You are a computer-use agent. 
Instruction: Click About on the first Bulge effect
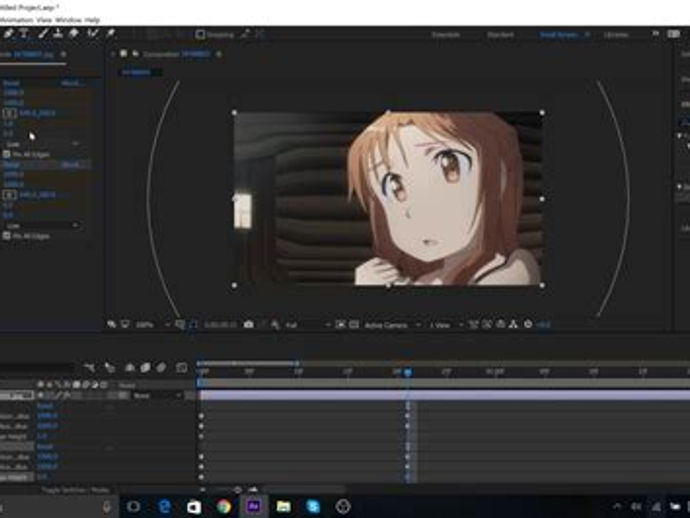click(x=73, y=83)
